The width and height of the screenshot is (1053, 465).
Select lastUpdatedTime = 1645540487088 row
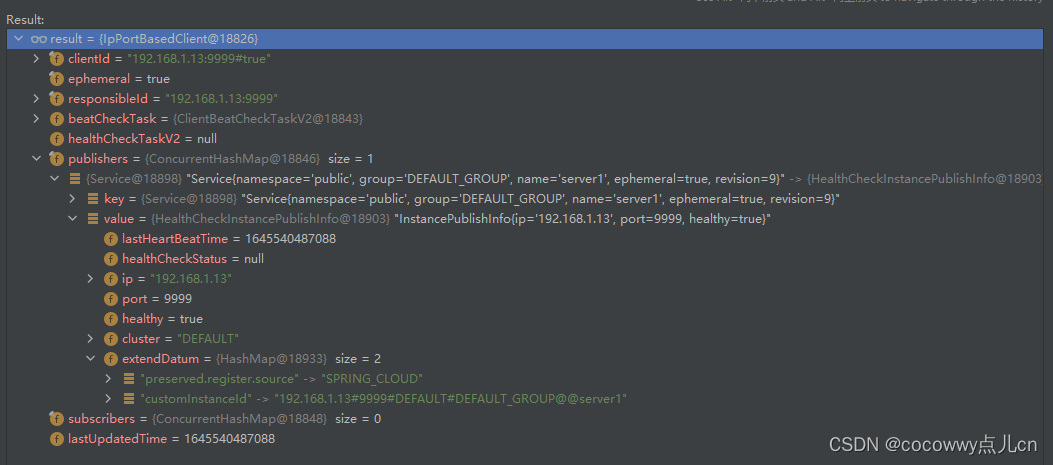[526, 438]
